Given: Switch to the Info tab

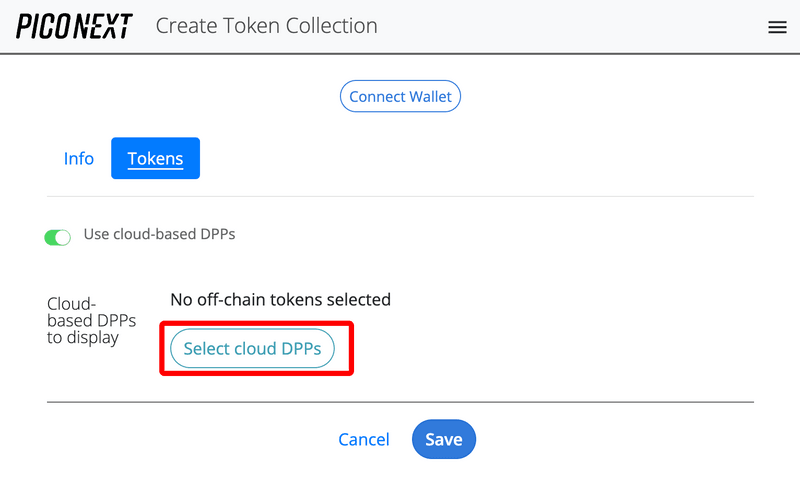Looking at the screenshot, I should (79, 158).
